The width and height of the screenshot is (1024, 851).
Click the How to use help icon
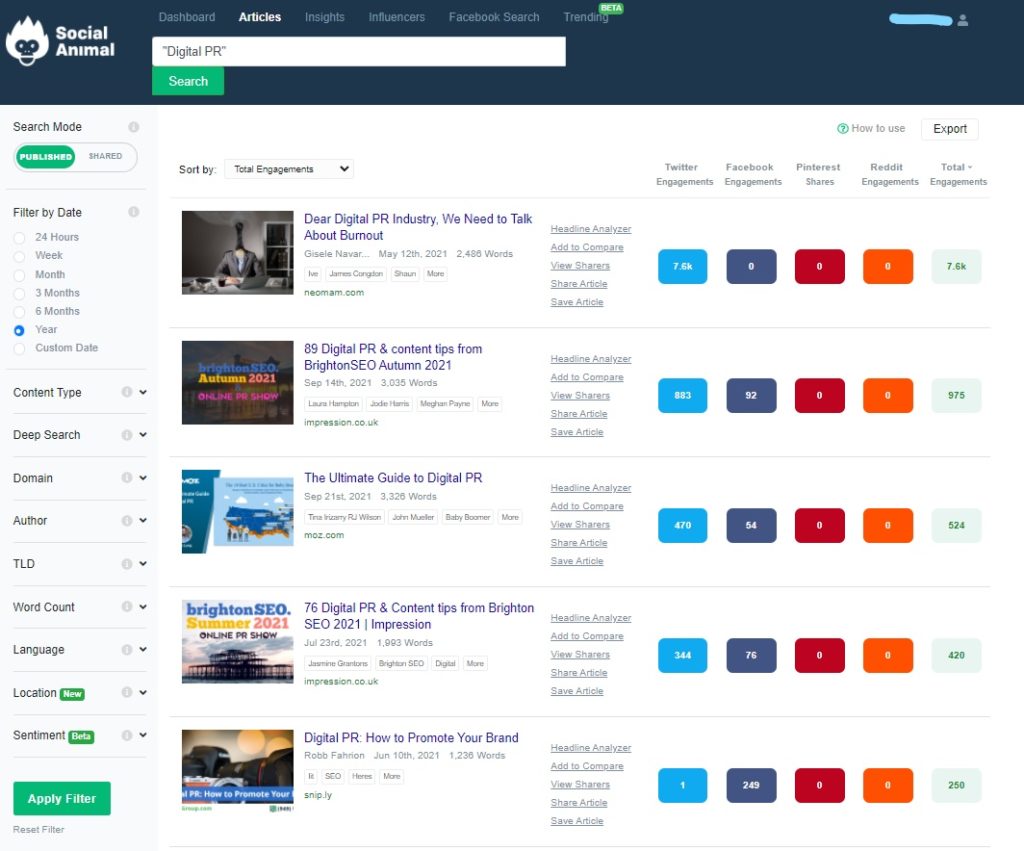[842, 129]
